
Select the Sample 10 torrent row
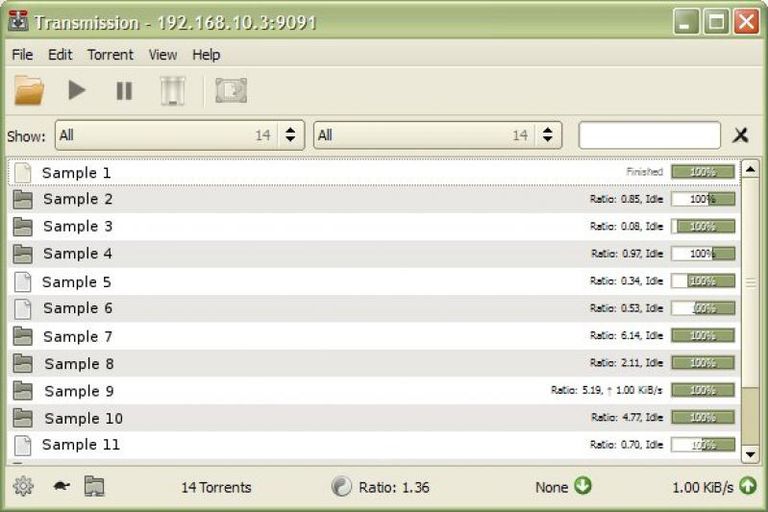374,418
